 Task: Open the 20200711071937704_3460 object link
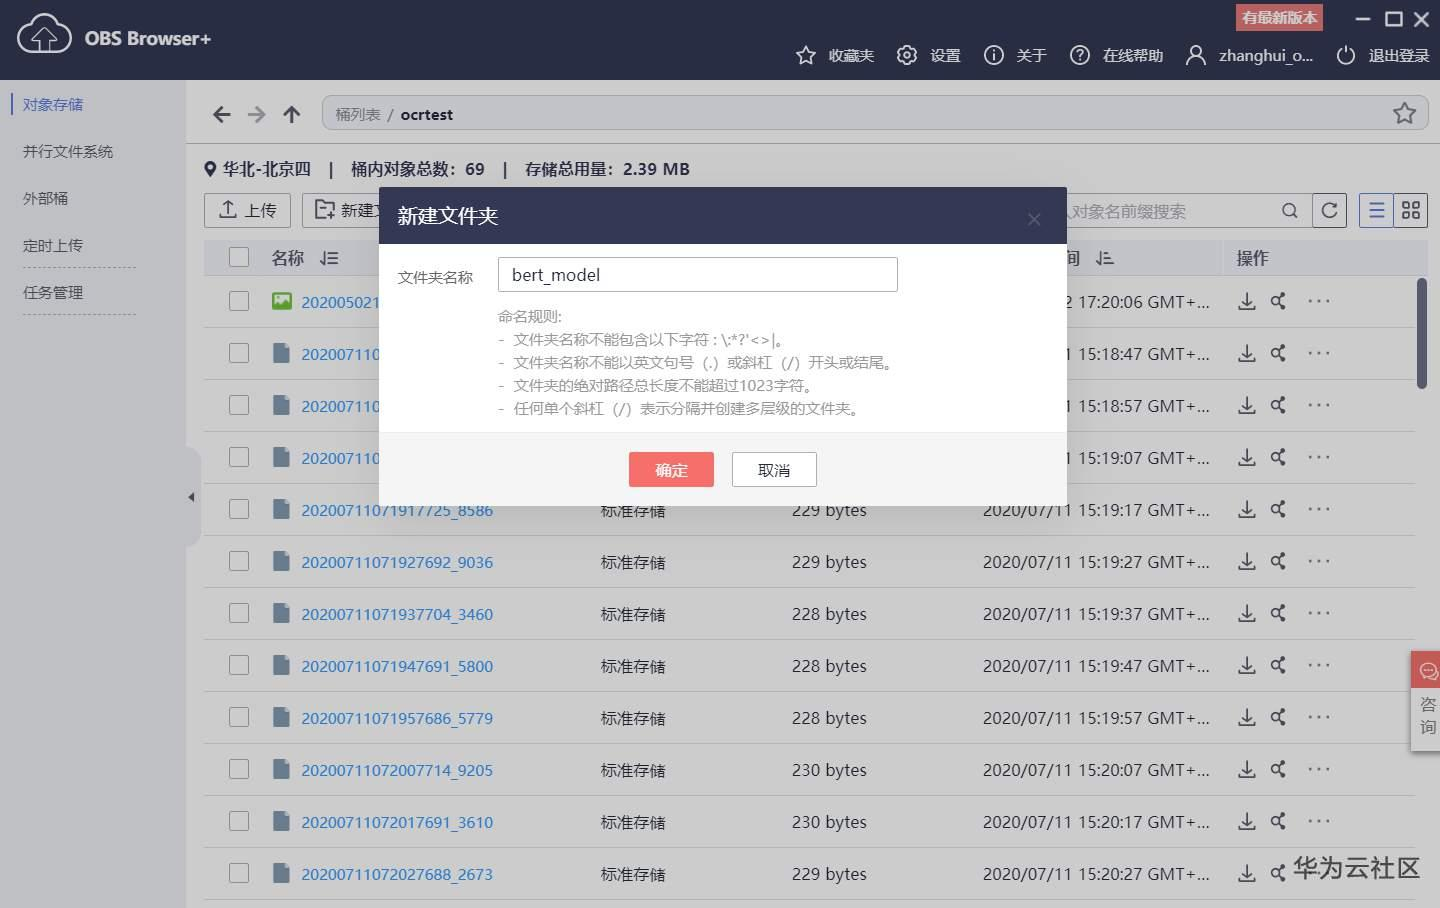tap(397, 614)
